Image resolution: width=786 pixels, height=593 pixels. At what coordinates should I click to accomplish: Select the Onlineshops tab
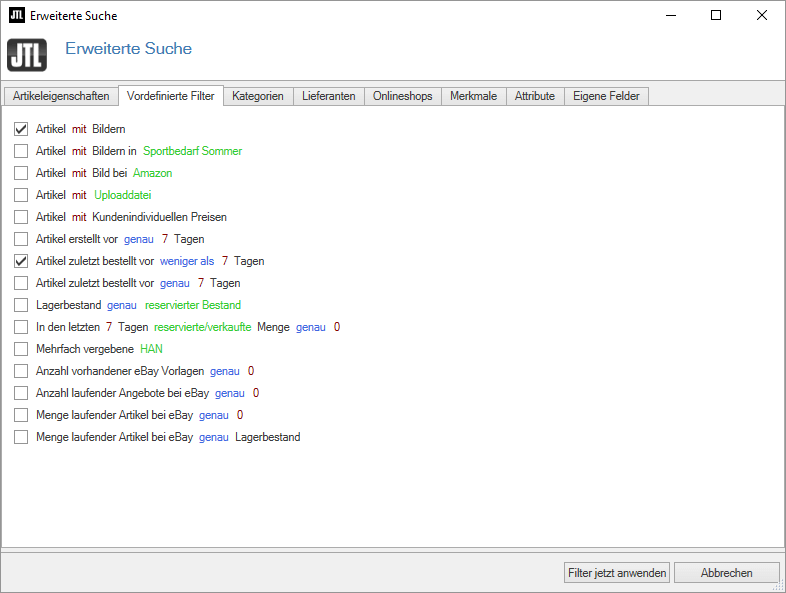click(402, 96)
